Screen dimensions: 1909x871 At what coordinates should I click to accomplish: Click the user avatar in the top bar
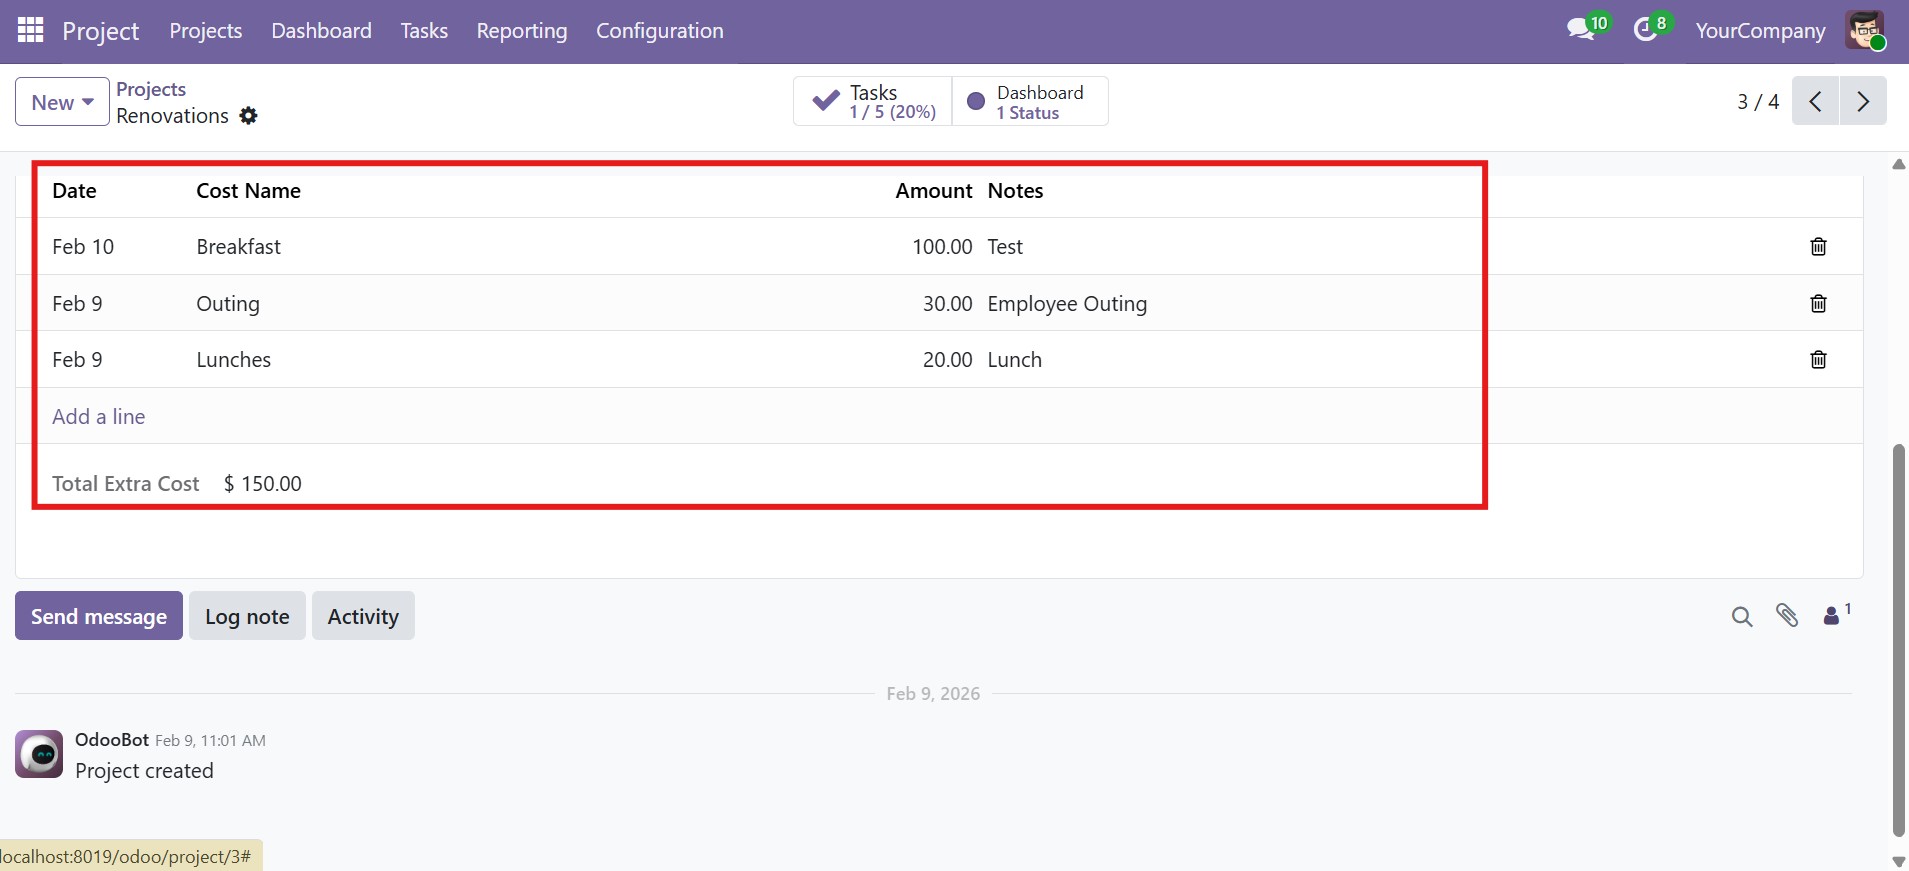pos(1865,31)
